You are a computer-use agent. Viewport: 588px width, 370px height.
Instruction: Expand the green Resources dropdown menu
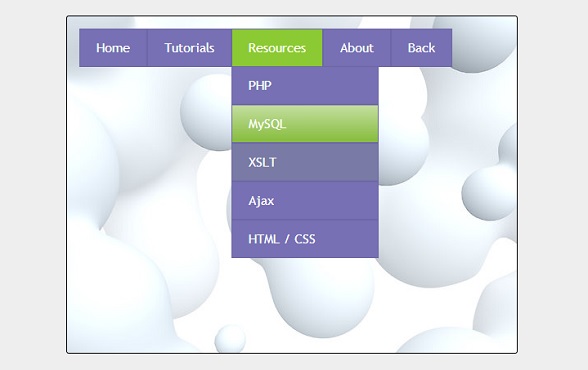pyautogui.click(x=277, y=48)
